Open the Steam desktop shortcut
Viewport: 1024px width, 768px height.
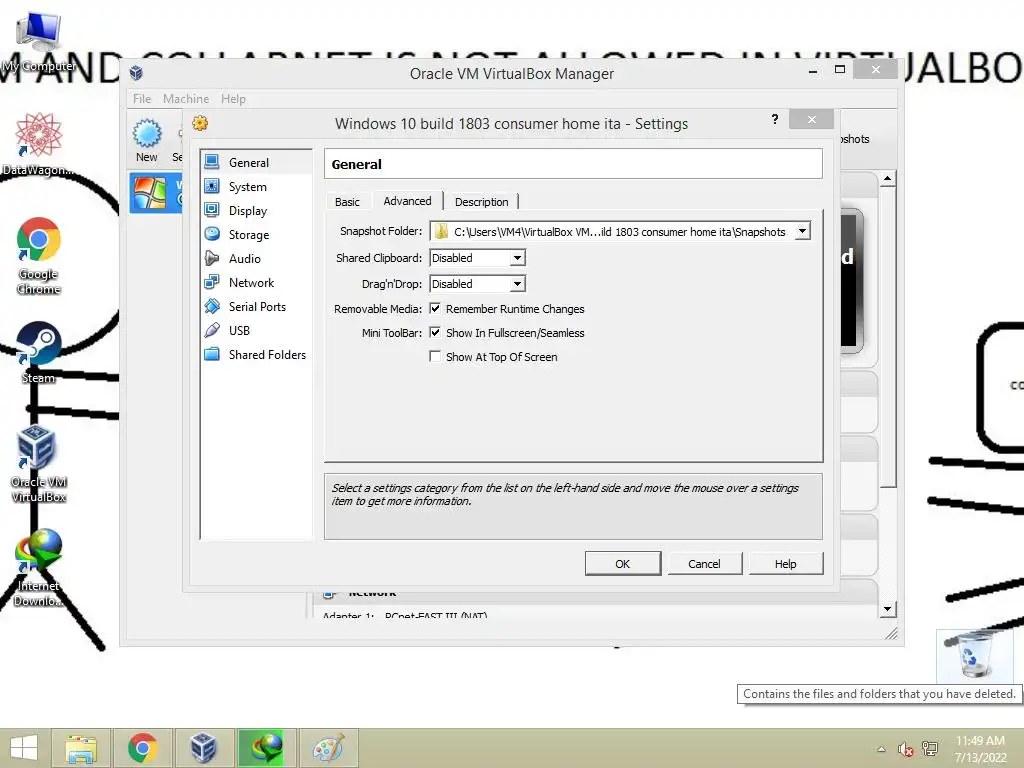coord(39,353)
